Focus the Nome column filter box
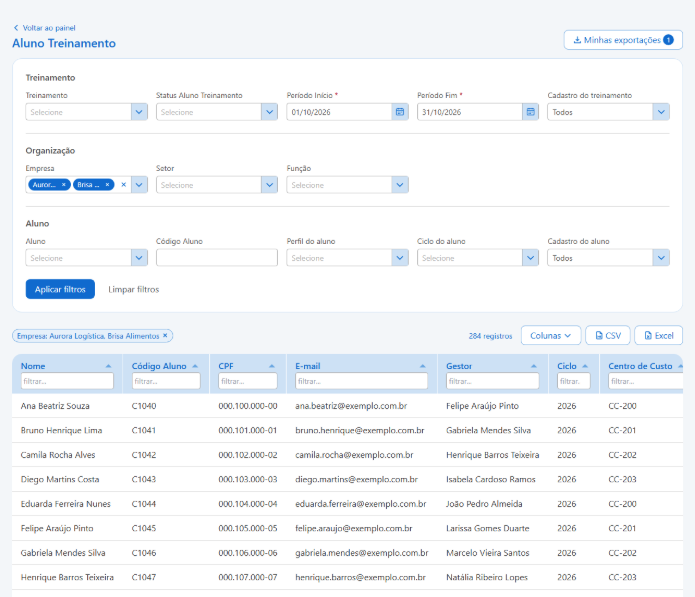This screenshot has height=597, width=695. [x=67, y=381]
